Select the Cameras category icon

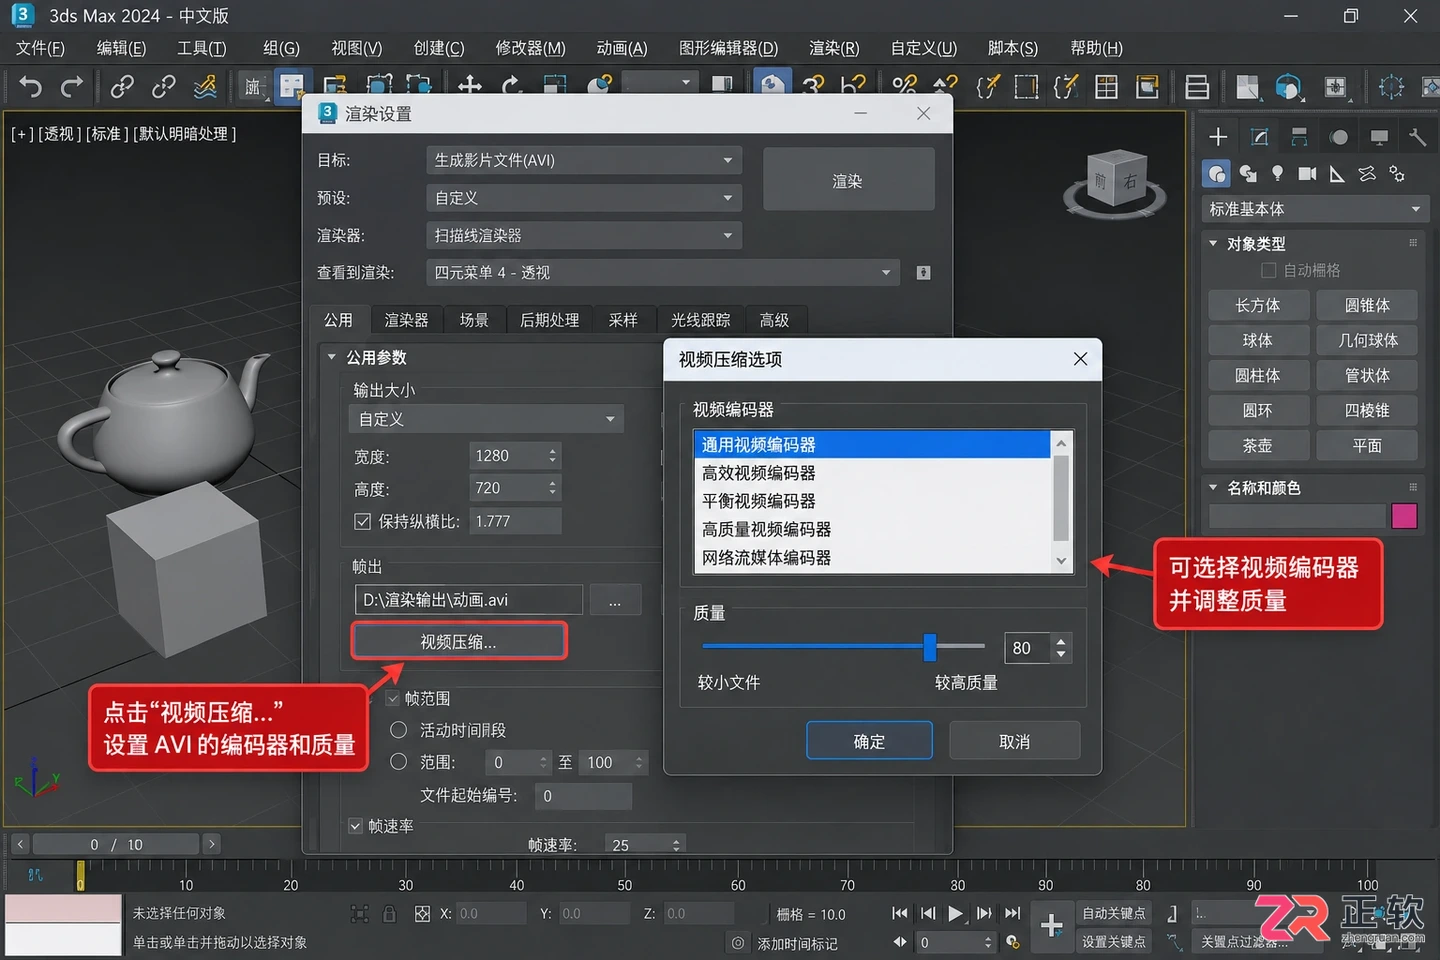[x=1307, y=174]
